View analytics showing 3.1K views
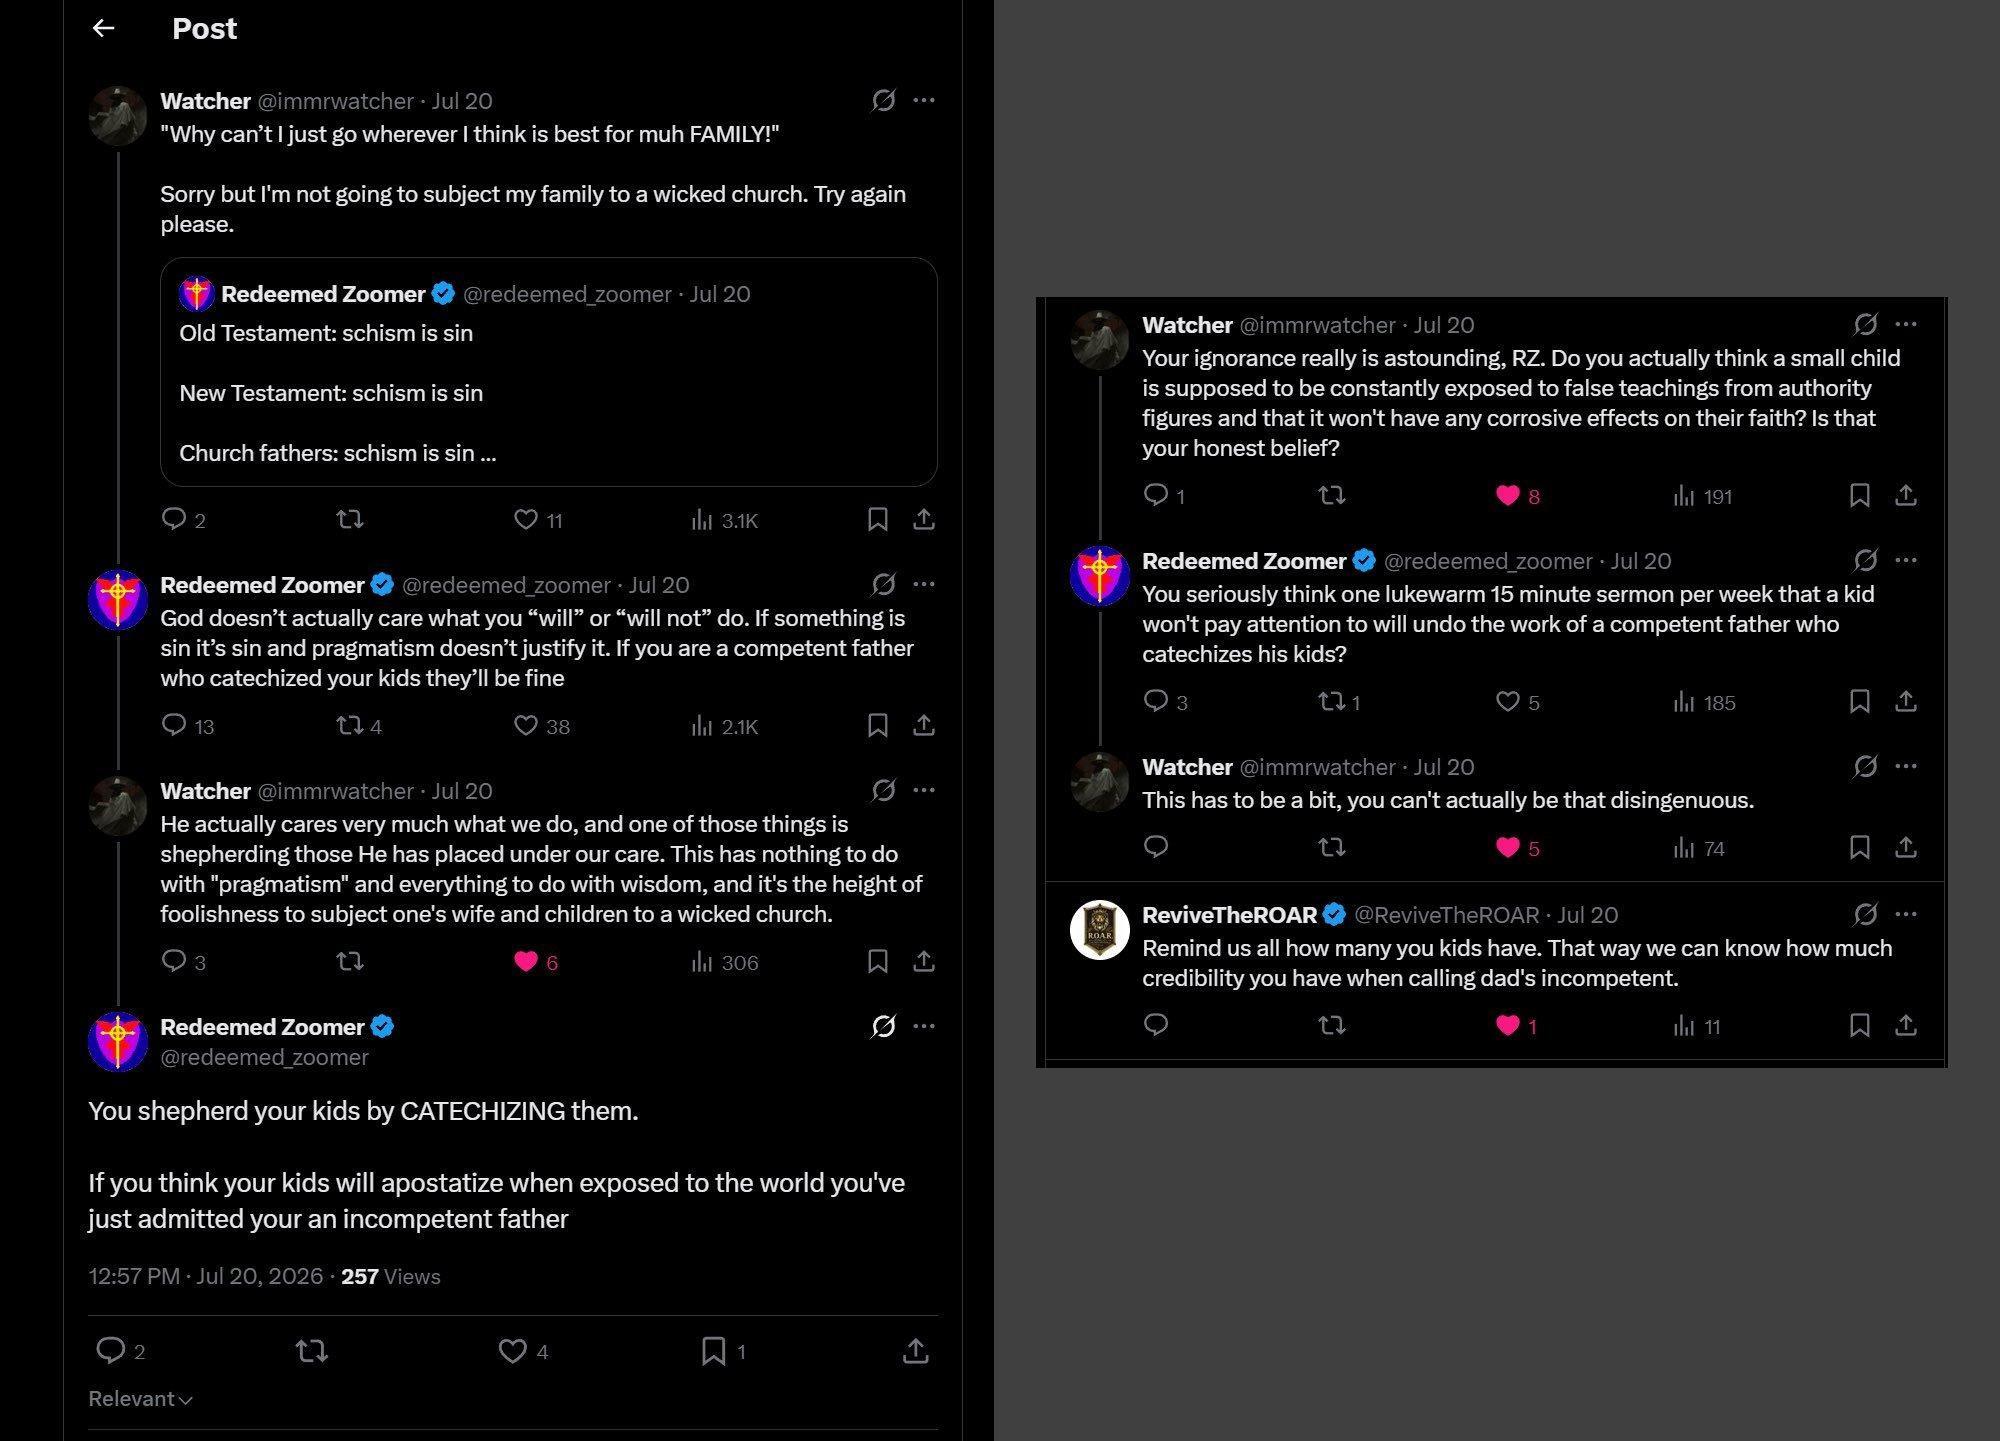 tap(724, 520)
